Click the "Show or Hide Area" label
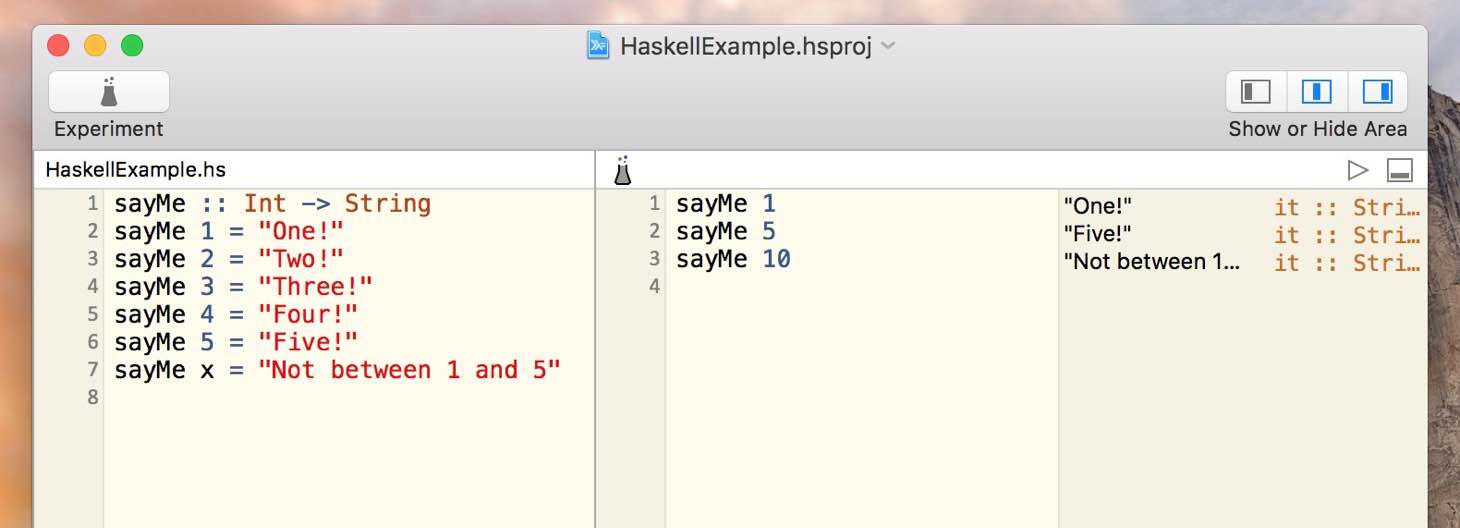The image size is (1460, 528). [1318, 129]
